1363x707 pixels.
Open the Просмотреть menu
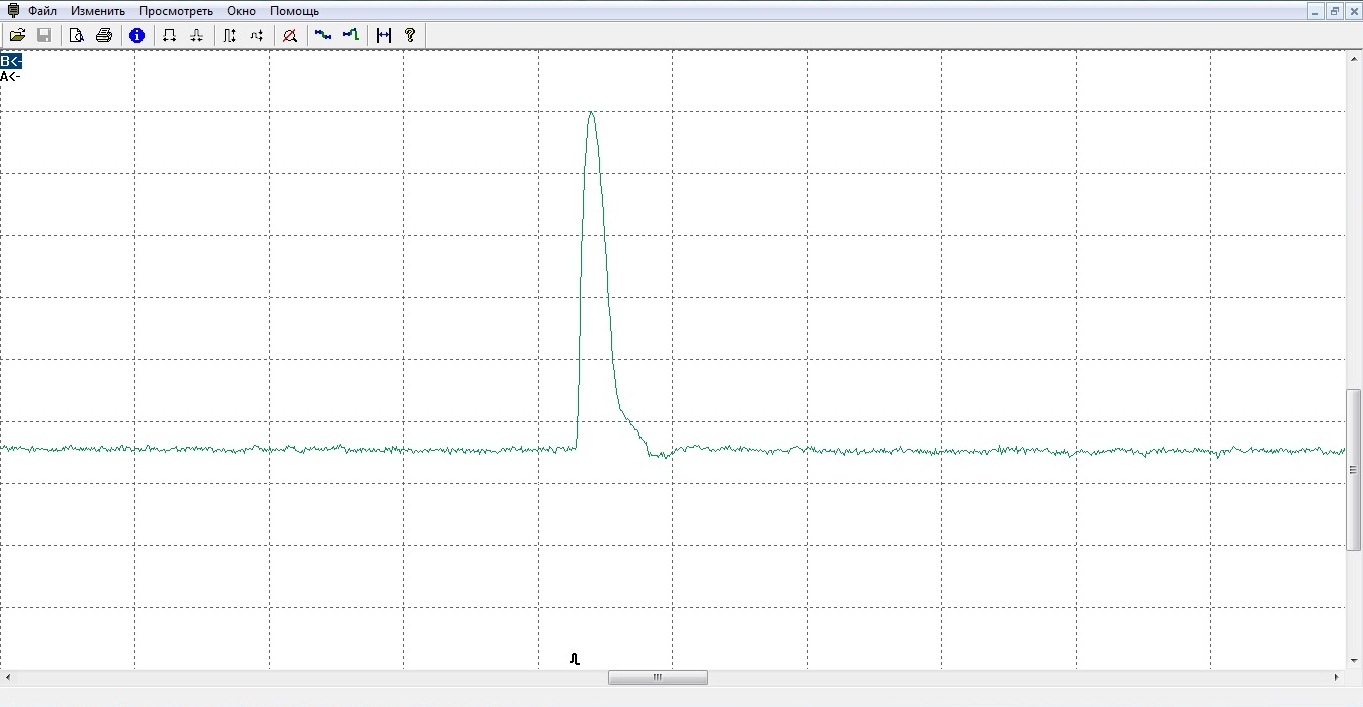[176, 11]
